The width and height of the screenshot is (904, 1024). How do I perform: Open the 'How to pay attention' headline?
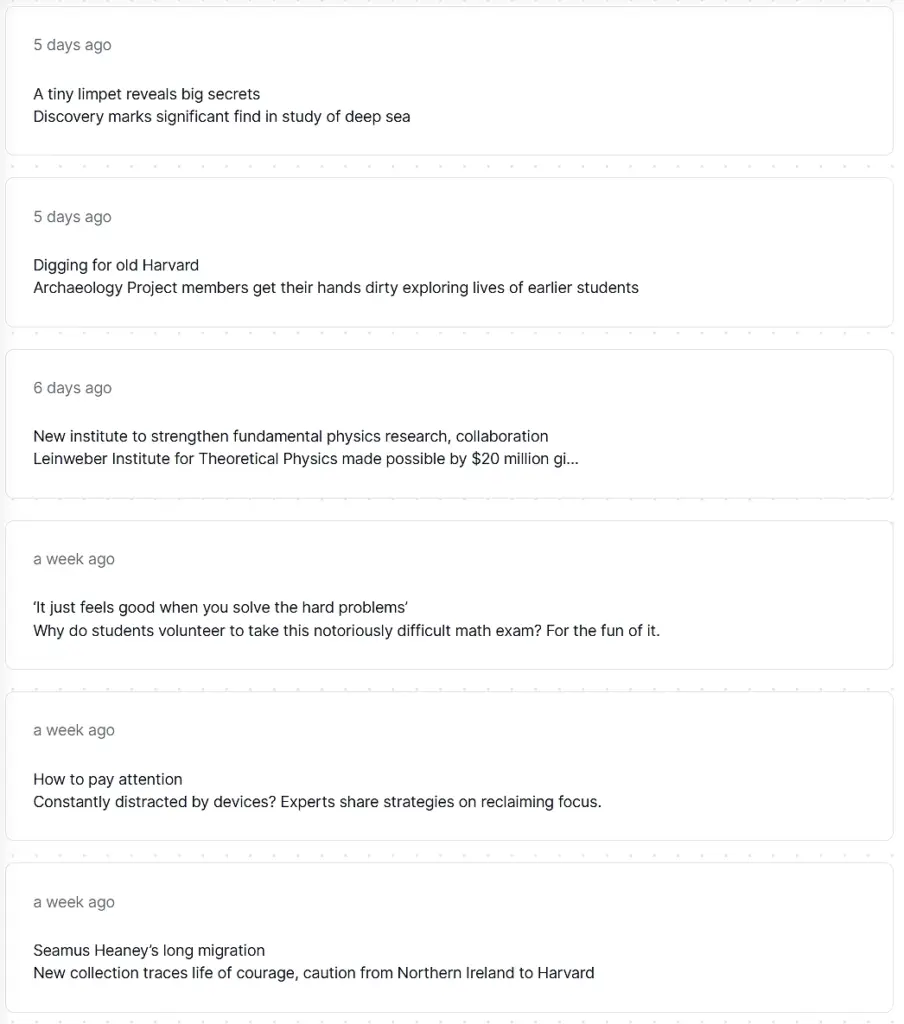pos(108,779)
